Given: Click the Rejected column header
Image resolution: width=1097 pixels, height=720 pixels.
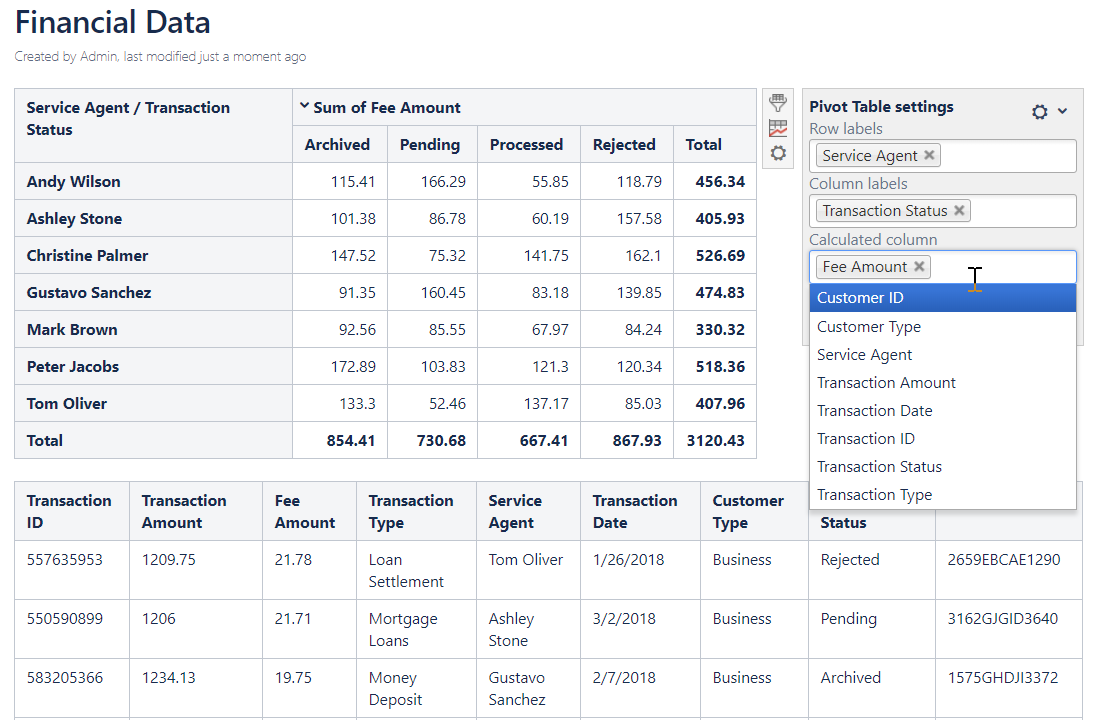Looking at the screenshot, I should (x=624, y=145).
